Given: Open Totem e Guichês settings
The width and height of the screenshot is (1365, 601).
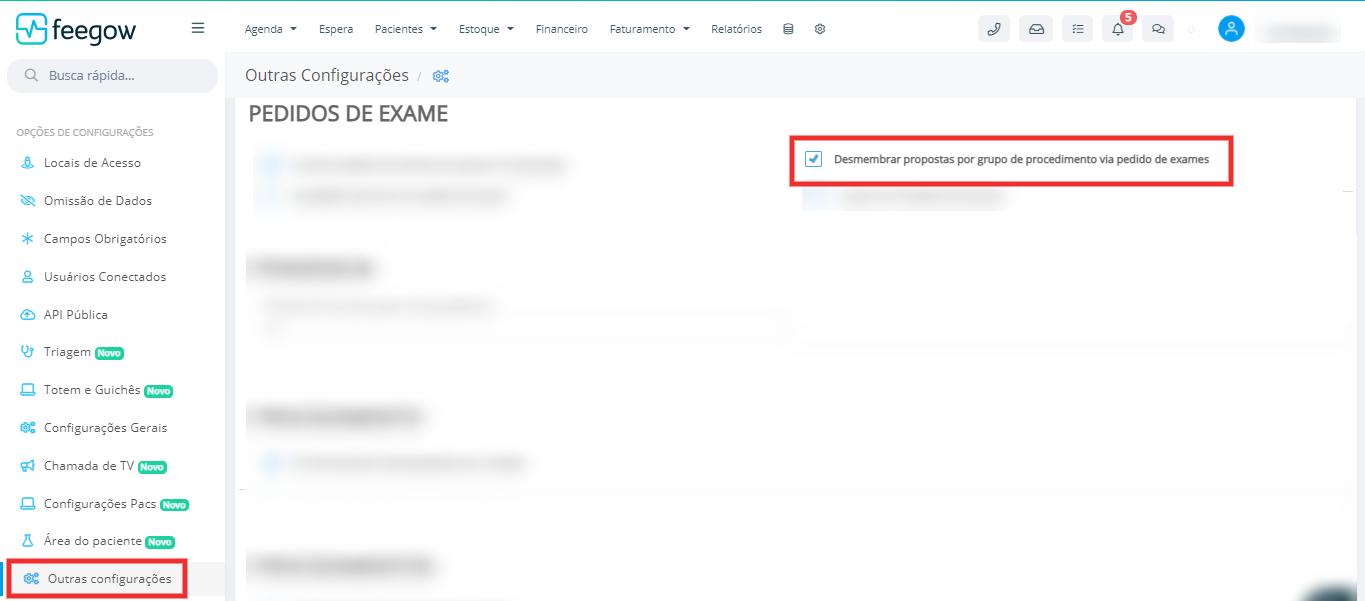Looking at the screenshot, I should click(92, 390).
